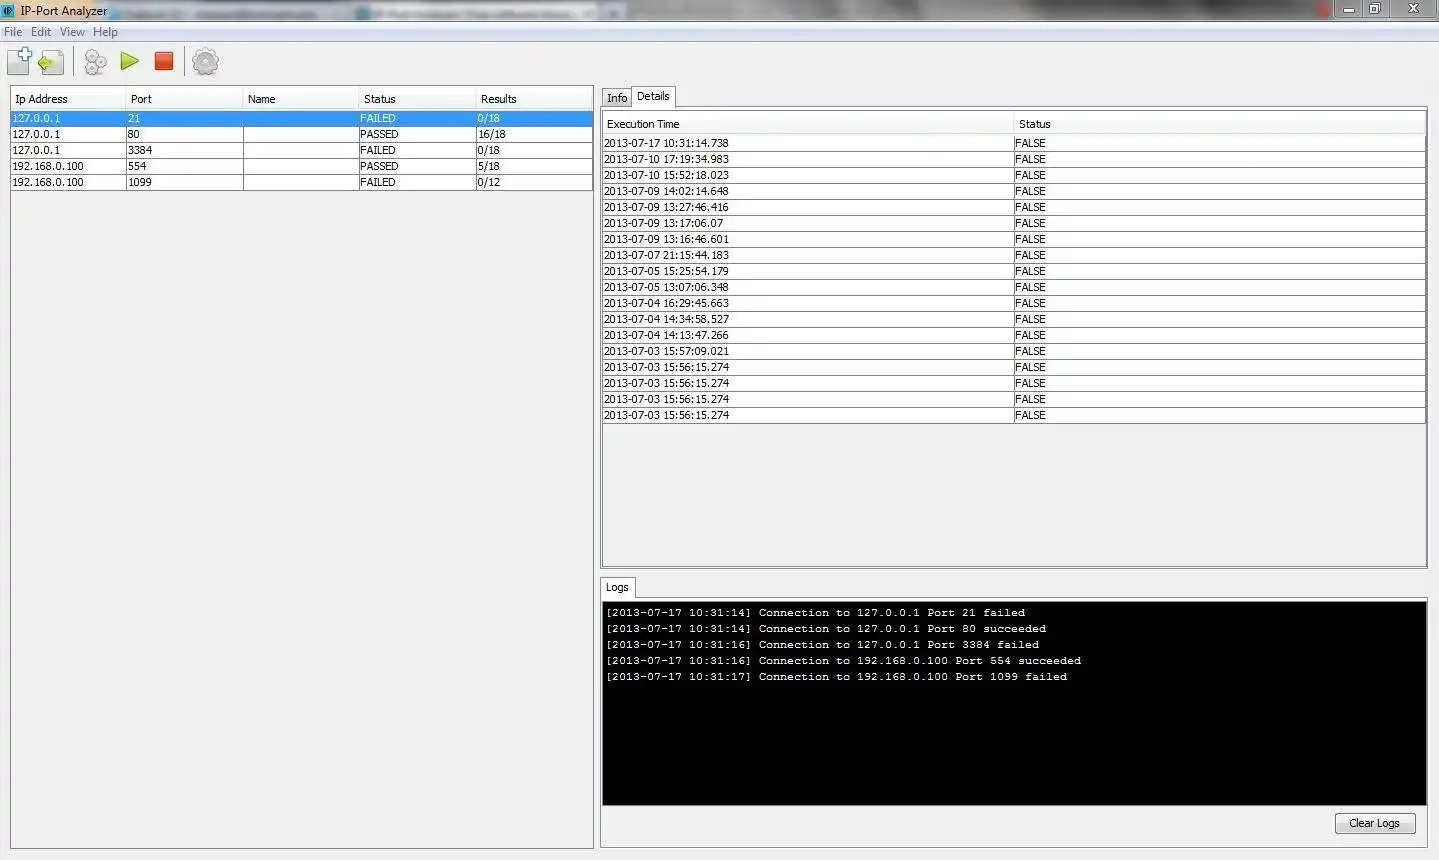Click FALSE status for 2013-07-17 execution
1439x860 pixels.
tap(1220, 143)
